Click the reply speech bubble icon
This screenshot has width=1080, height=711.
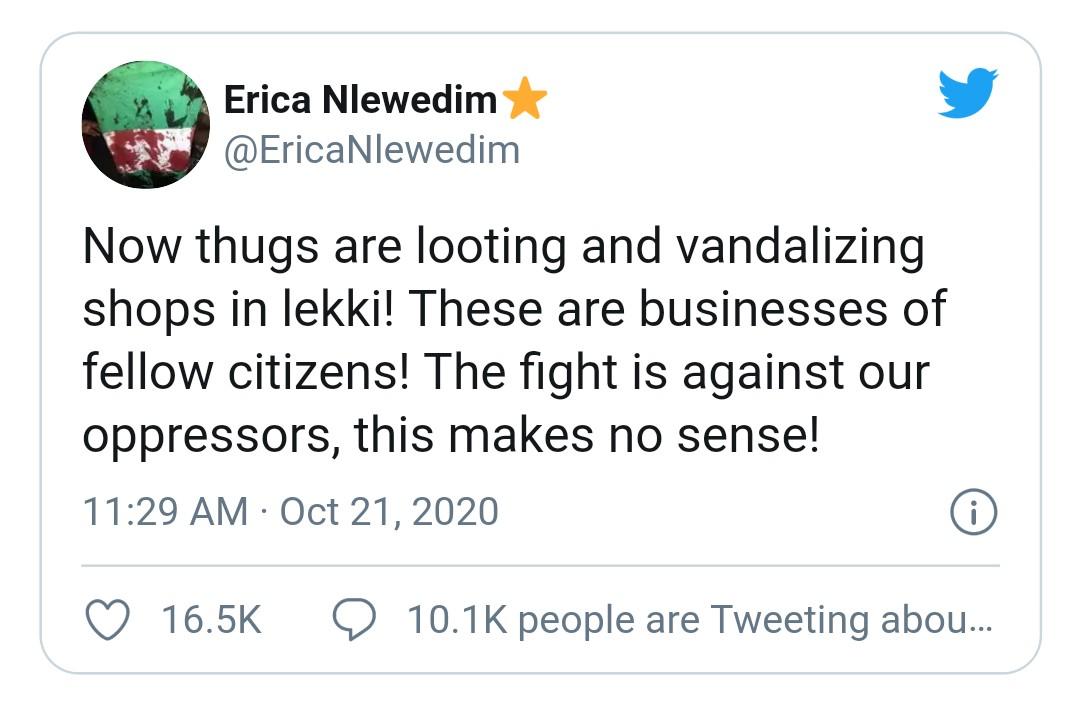pos(352,620)
